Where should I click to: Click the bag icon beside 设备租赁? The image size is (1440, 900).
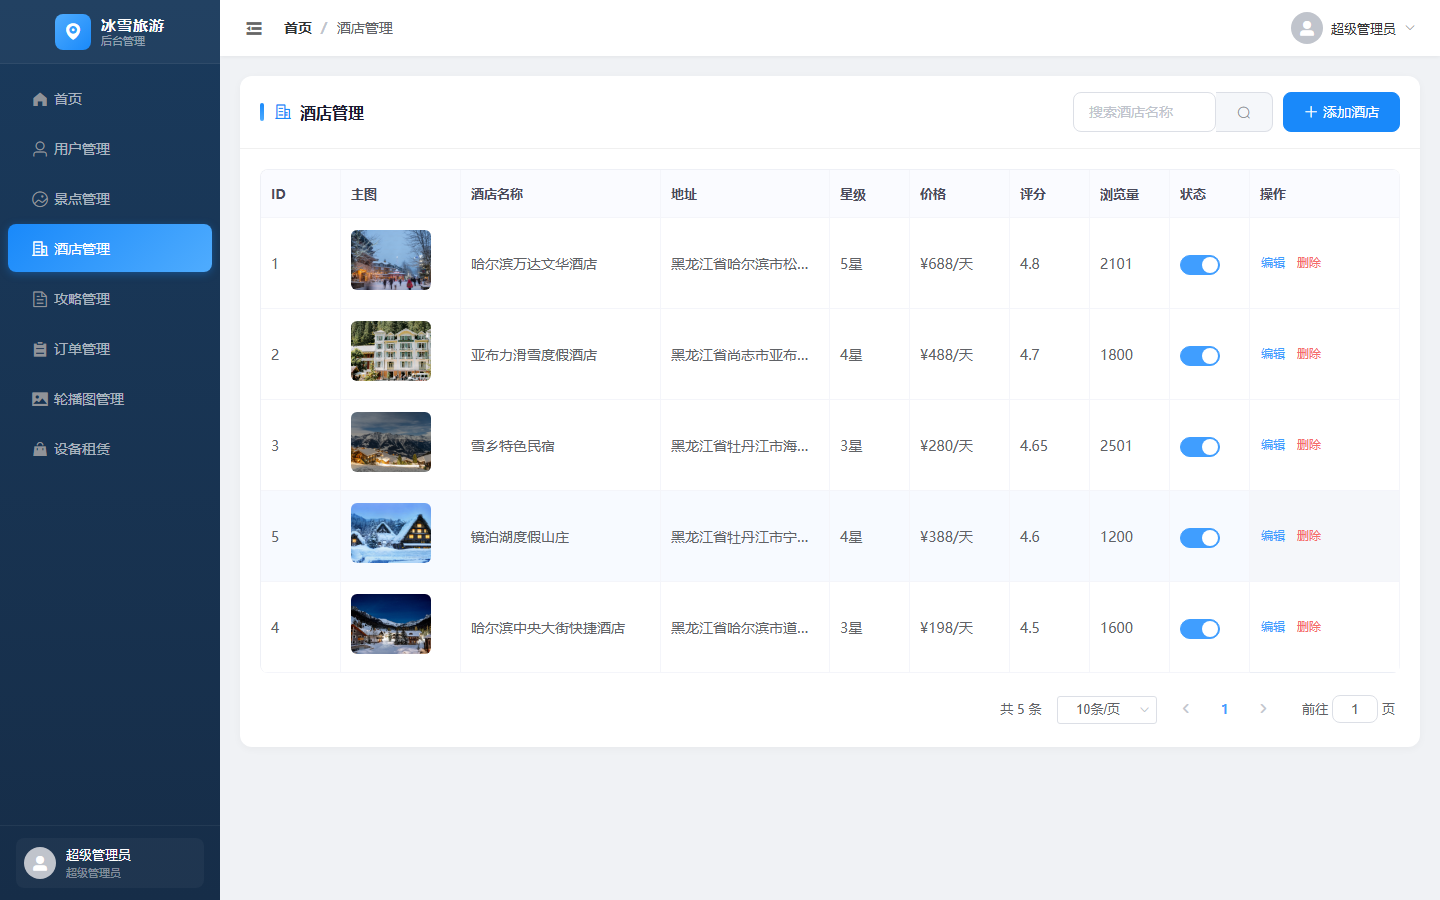pos(40,449)
